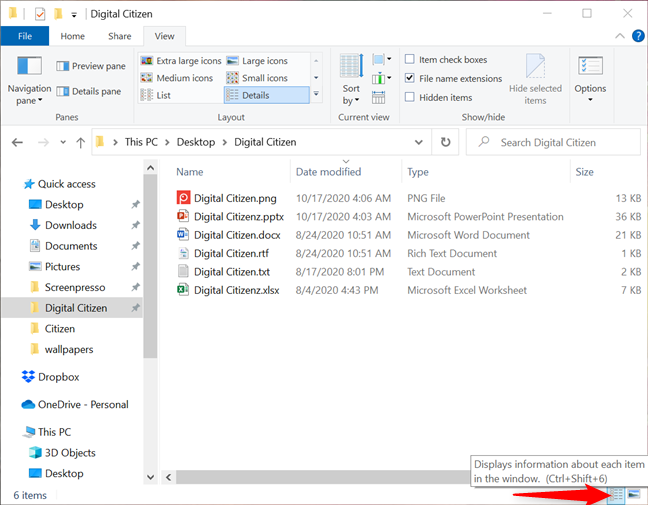Image resolution: width=648 pixels, height=505 pixels.
Task: Switch to Extra large icons layout
Action: click(x=181, y=61)
